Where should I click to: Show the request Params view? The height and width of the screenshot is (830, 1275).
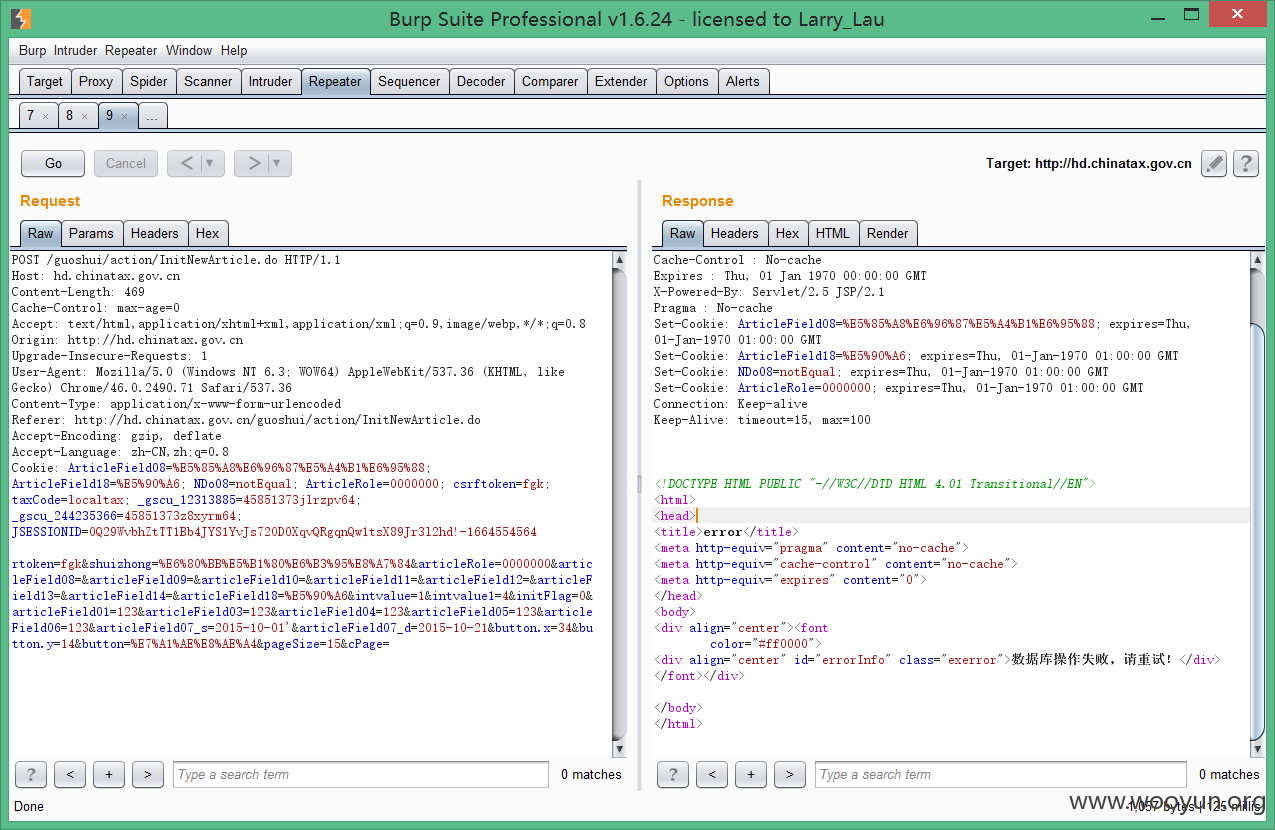click(92, 233)
